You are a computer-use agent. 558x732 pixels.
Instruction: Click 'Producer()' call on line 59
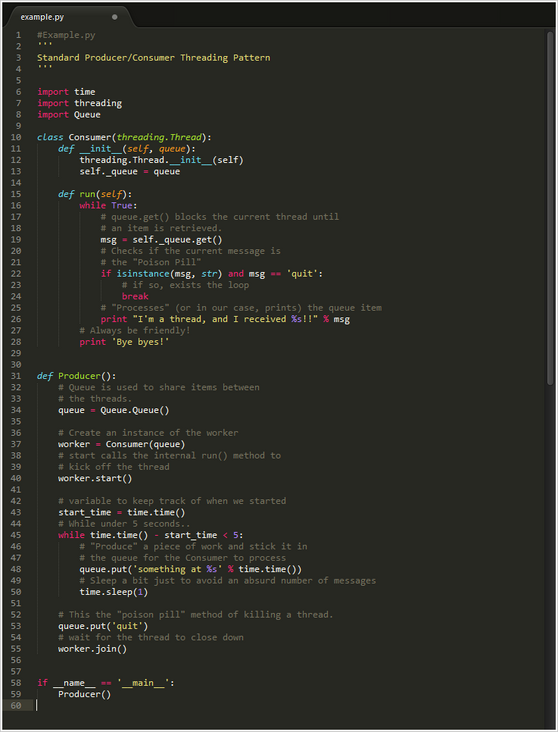click(85, 695)
